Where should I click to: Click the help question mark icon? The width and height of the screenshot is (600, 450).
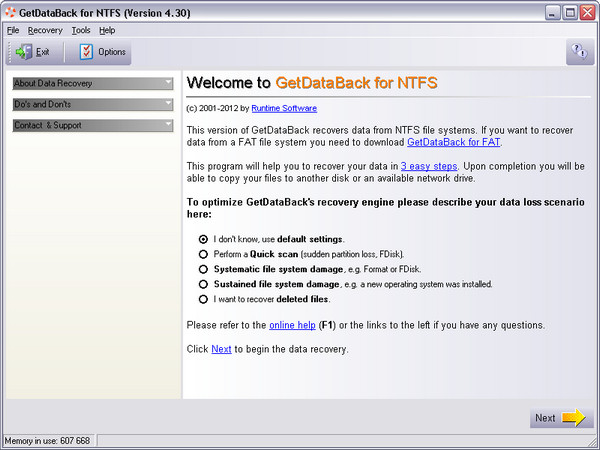coord(579,52)
